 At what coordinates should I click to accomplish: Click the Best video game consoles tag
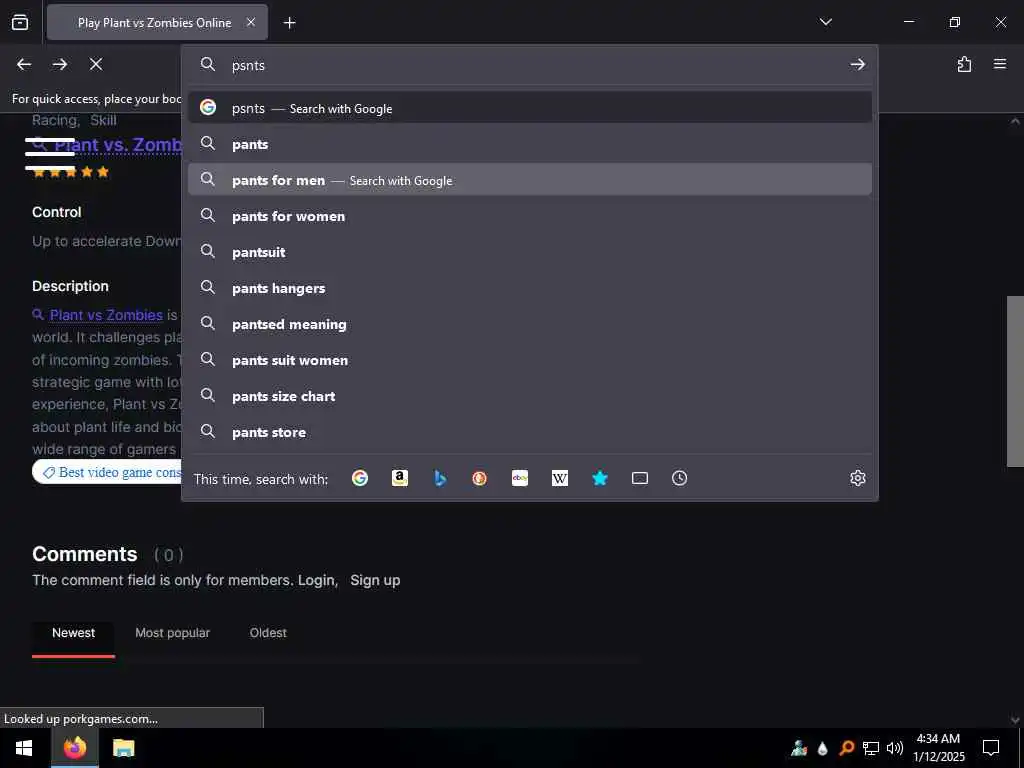[x=108, y=472]
